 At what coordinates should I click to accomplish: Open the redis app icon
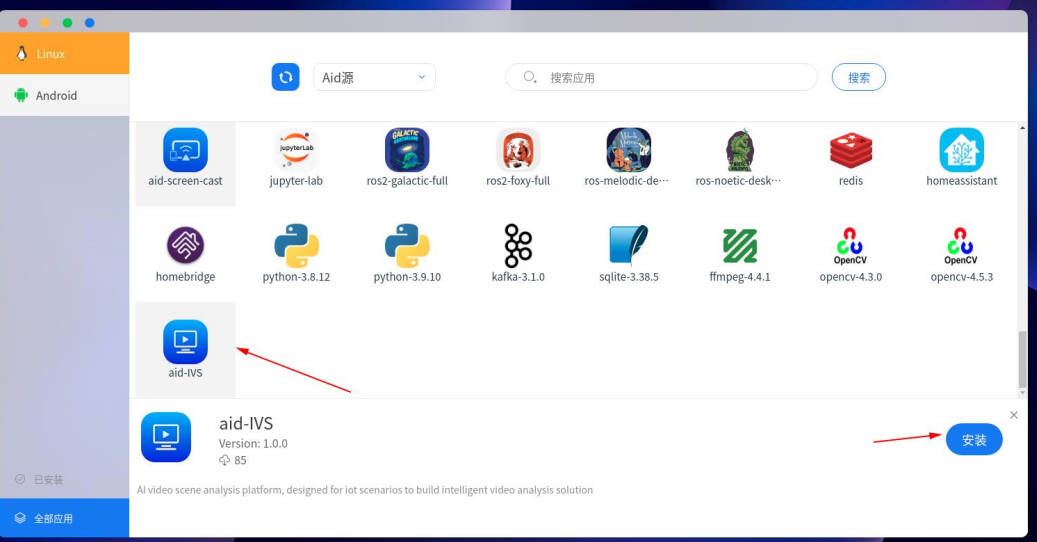coord(850,151)
